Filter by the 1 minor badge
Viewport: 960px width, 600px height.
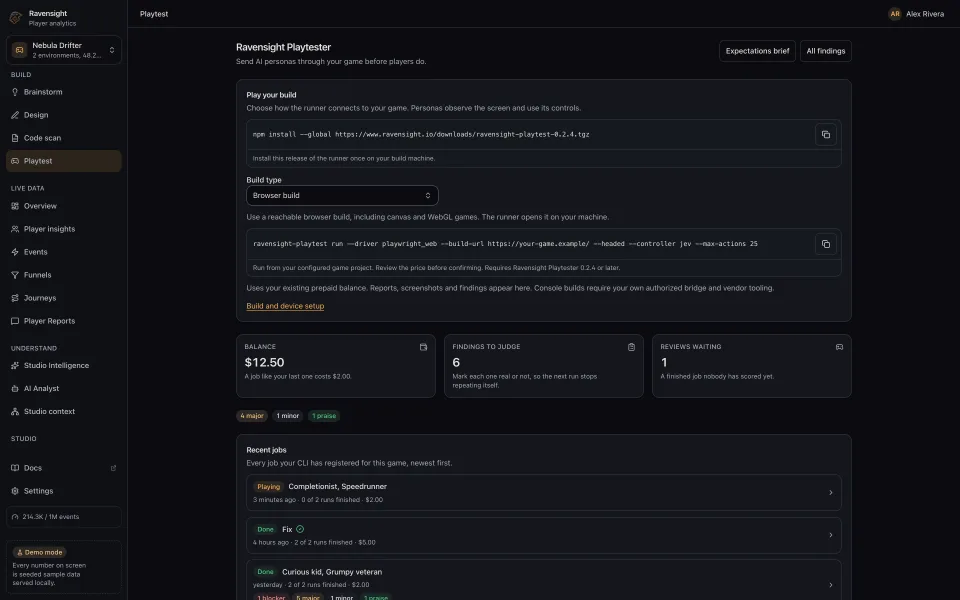287,416
